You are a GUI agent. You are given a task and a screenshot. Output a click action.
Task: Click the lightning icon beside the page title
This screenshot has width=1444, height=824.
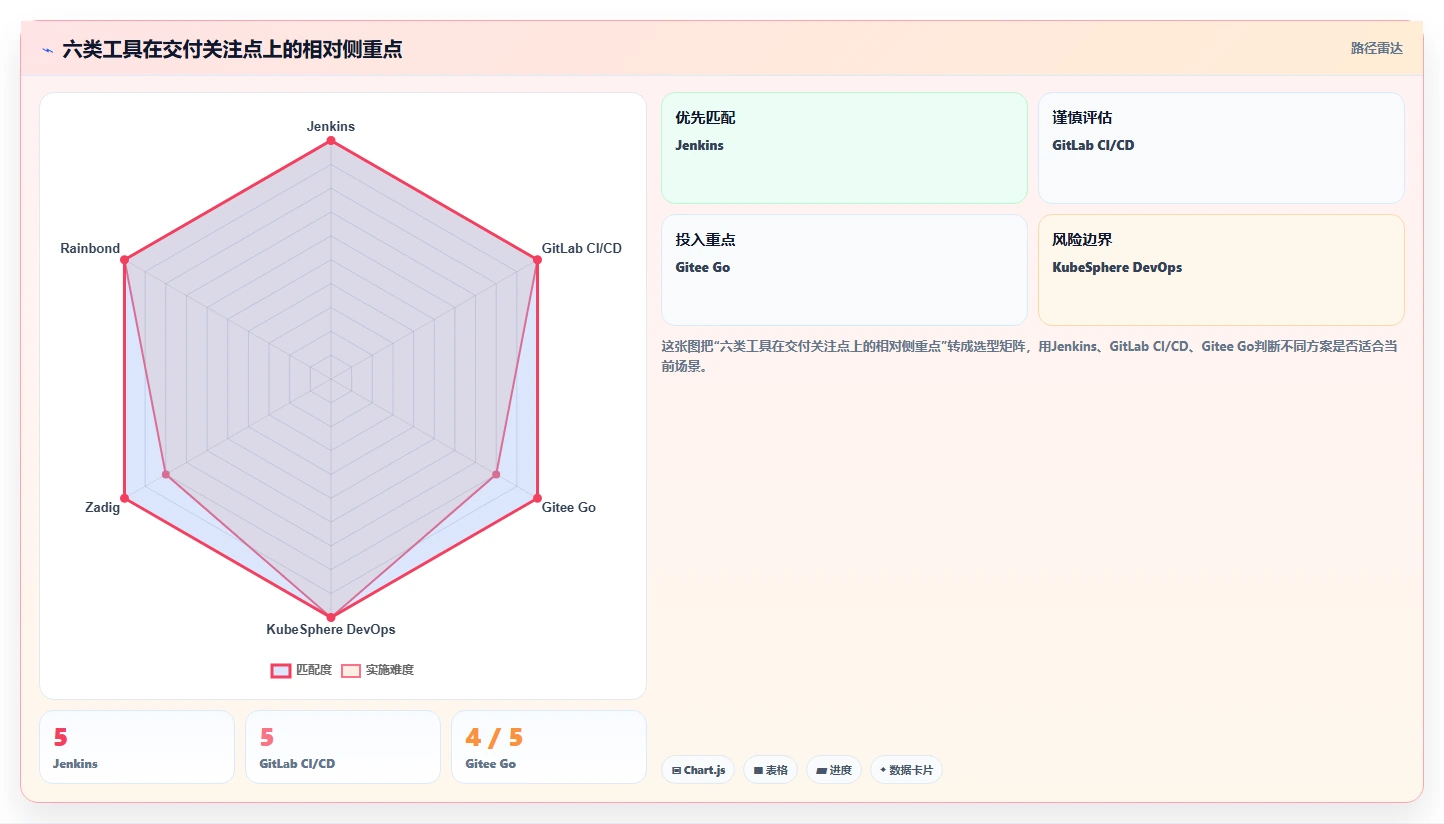[47, 50]
